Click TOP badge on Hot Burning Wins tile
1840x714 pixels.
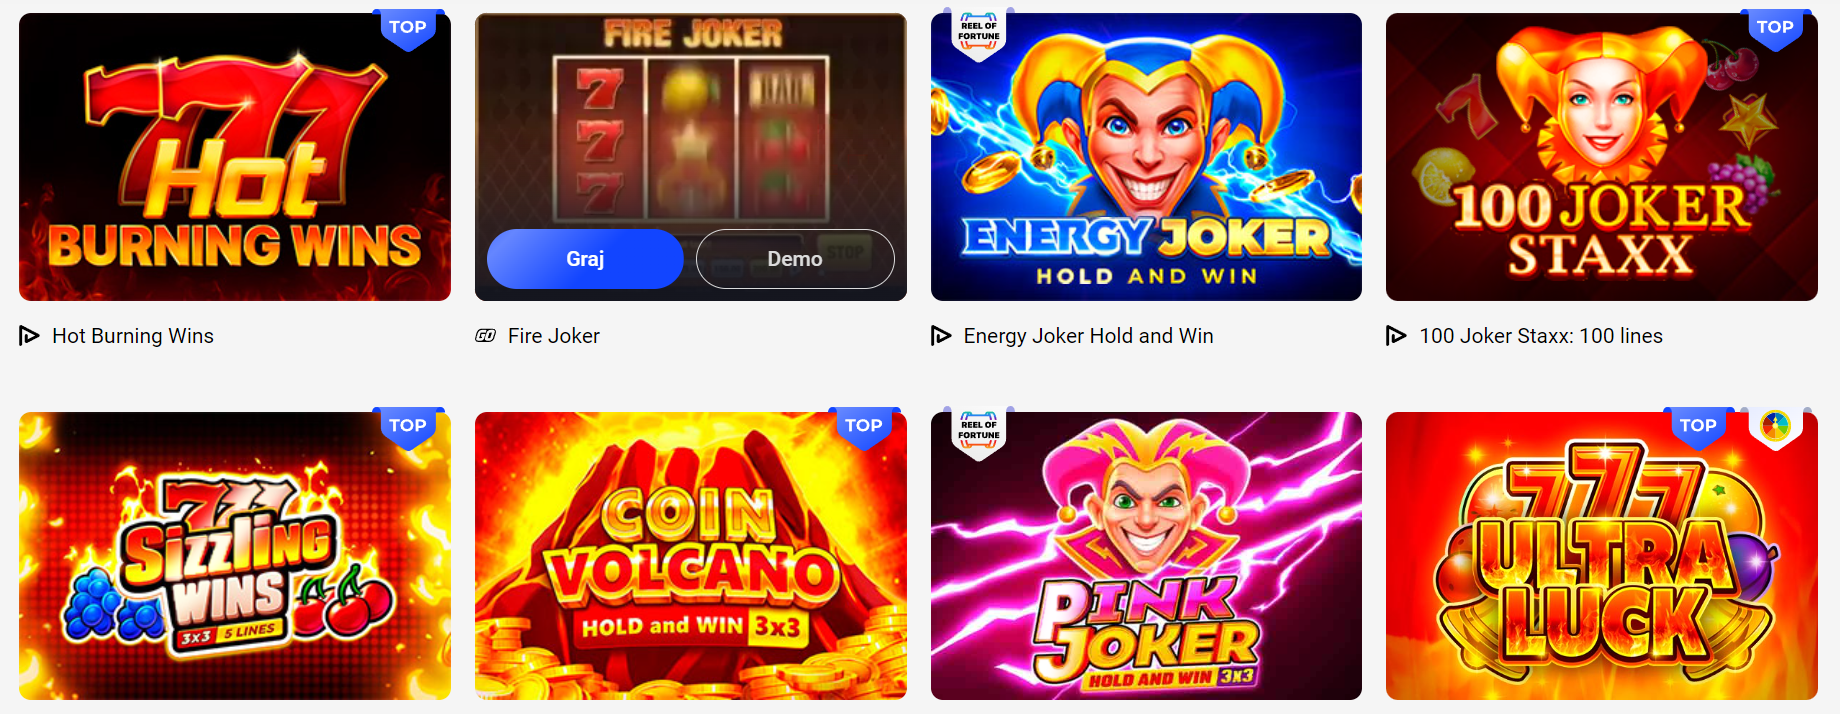pos(408,28)
